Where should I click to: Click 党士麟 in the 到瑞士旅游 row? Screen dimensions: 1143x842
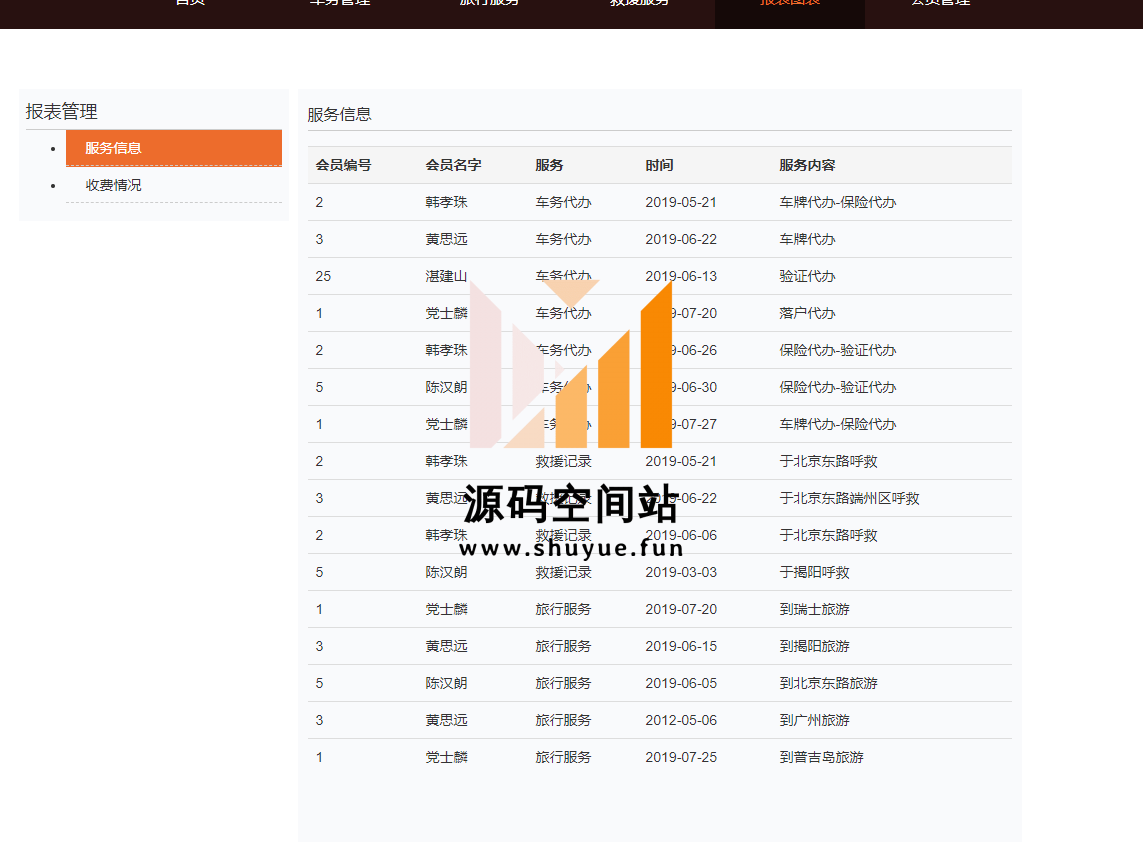click(446, 609)
